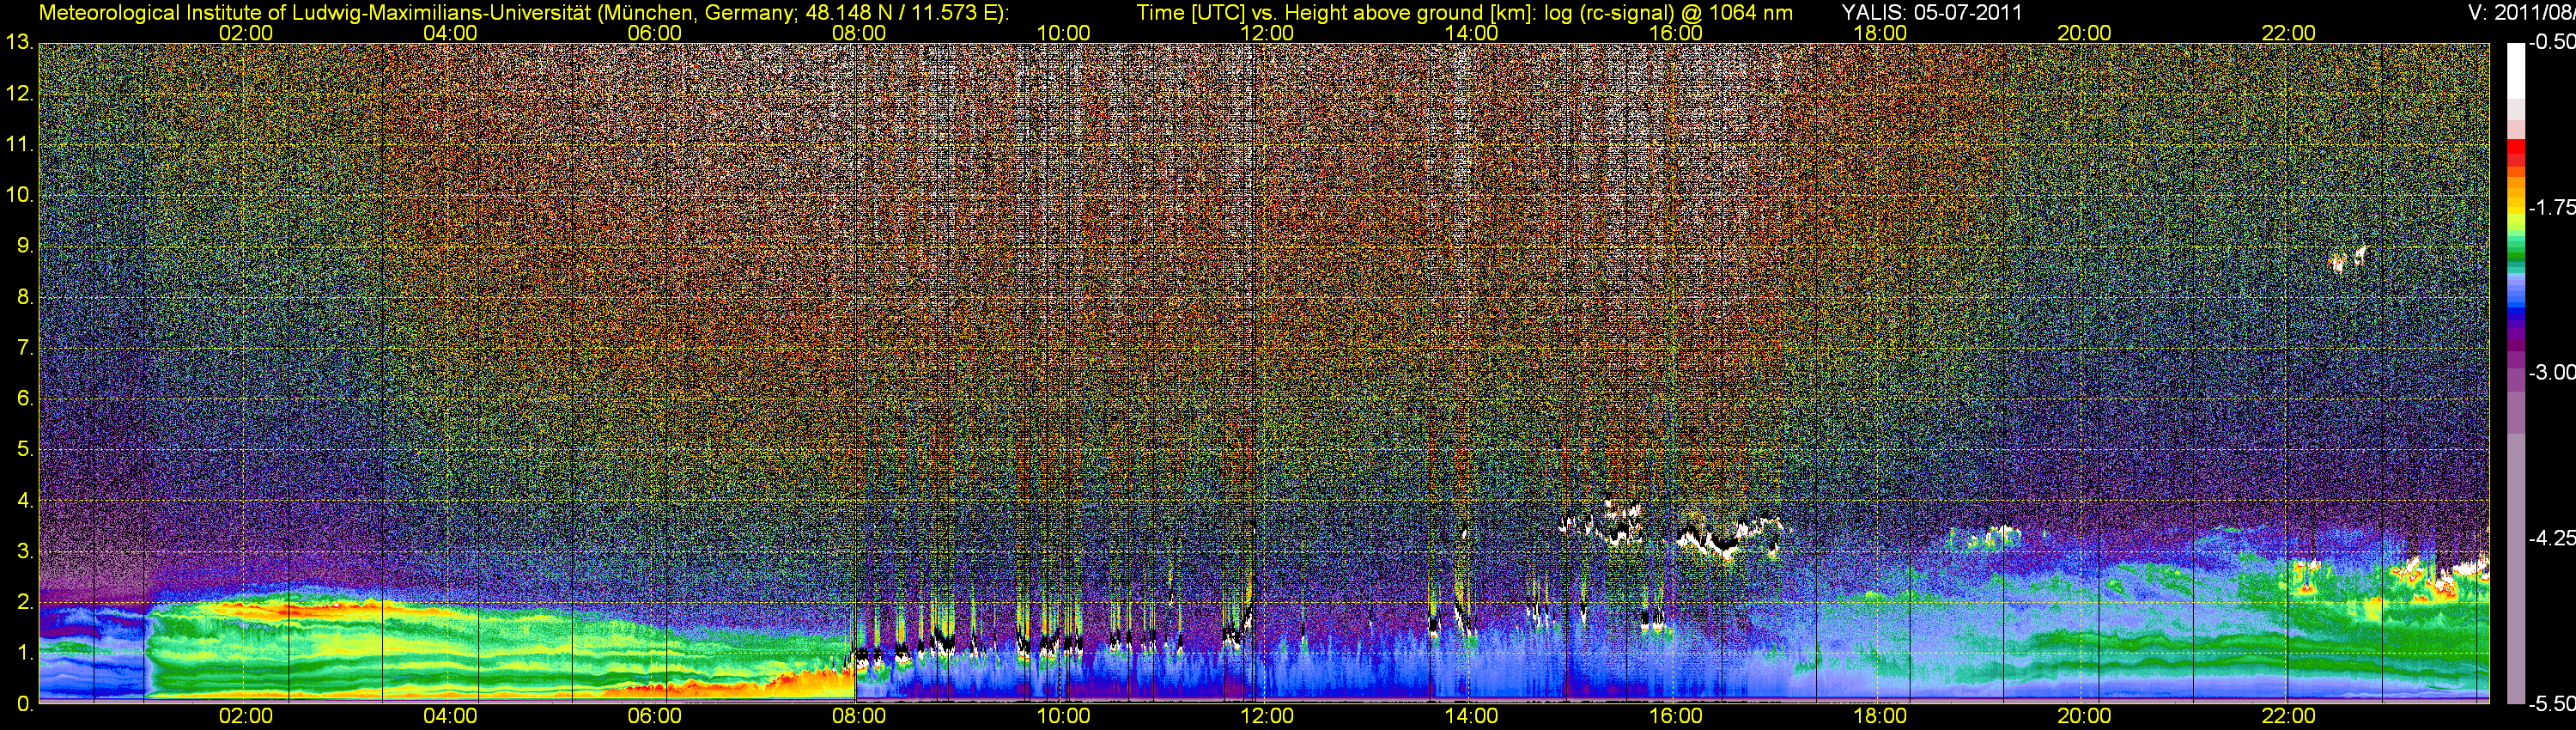
Task: Click the 1 km label on the height axis
Action: 24,653
